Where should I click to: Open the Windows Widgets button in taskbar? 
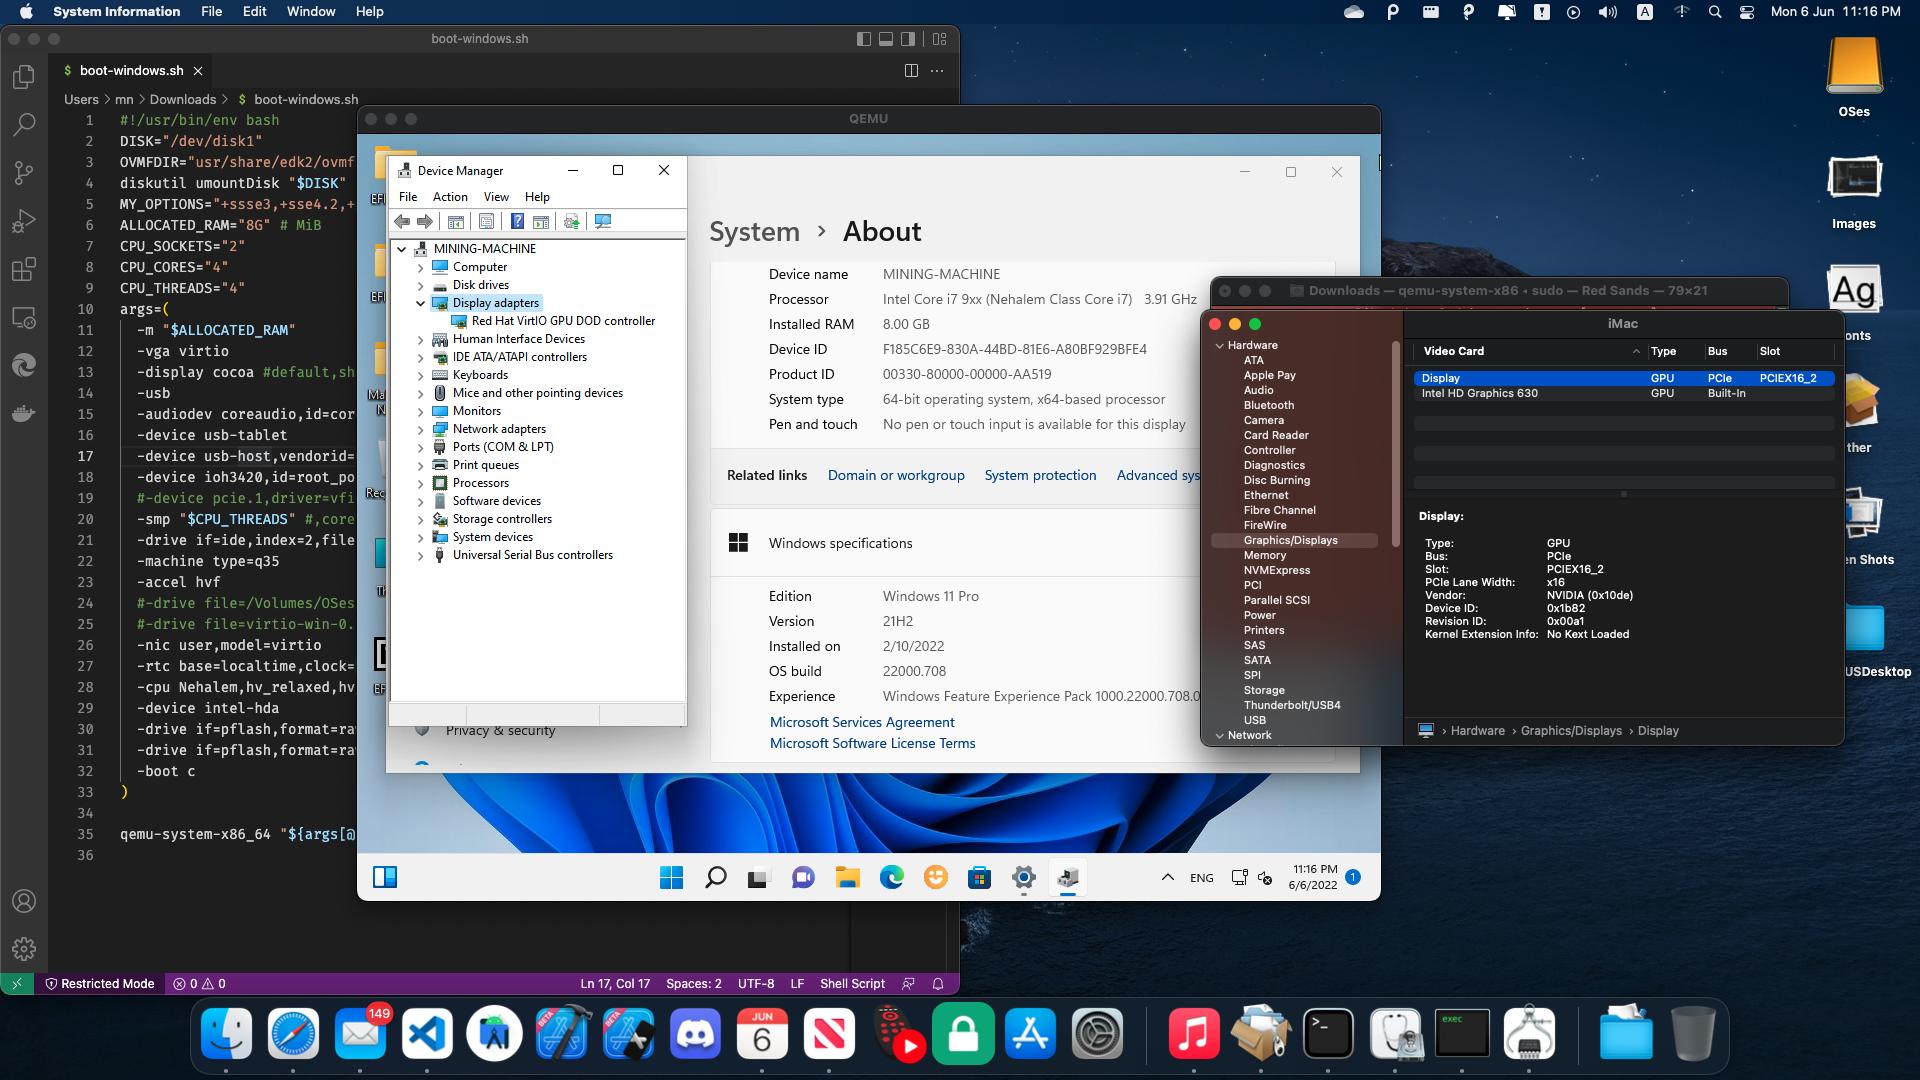point(385,878)
